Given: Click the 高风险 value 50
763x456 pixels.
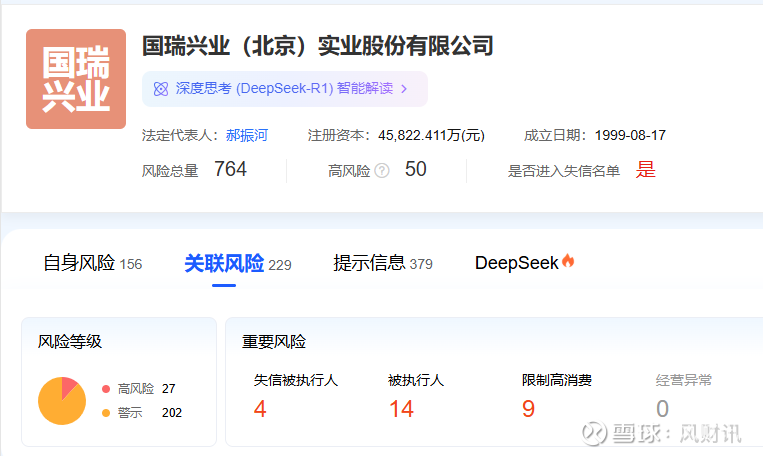Looking at the screenshot, I should (416, 169).
